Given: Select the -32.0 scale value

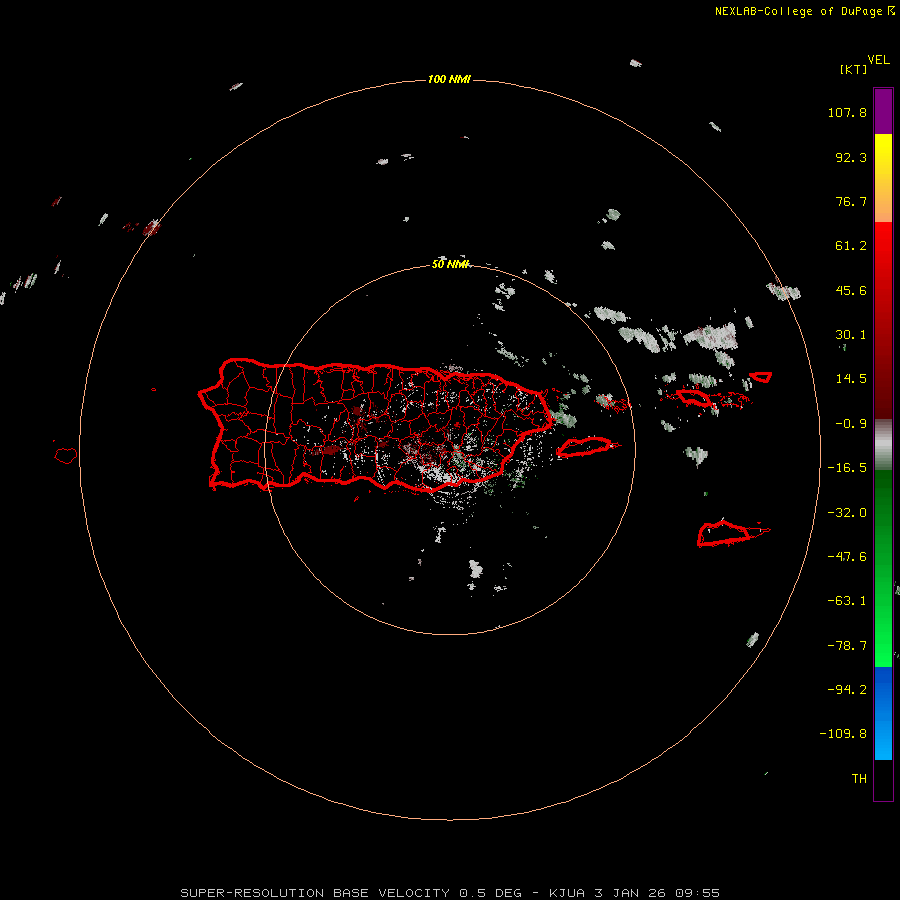Looking at the screenshot, I should click(x=847, y=513).
